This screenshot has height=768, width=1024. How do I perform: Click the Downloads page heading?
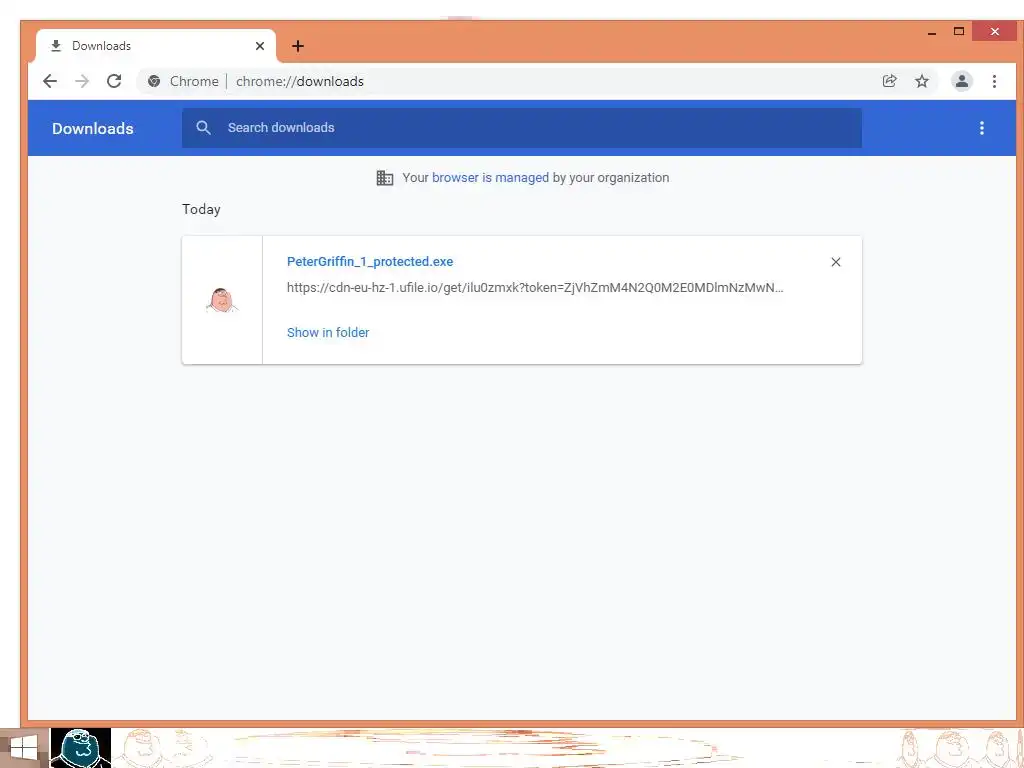point(93,128)
